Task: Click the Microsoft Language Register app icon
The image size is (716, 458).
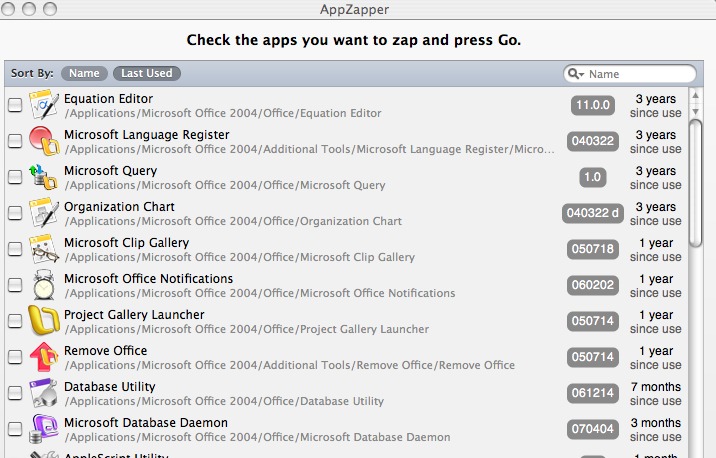Action: click(x=44, y=141)
